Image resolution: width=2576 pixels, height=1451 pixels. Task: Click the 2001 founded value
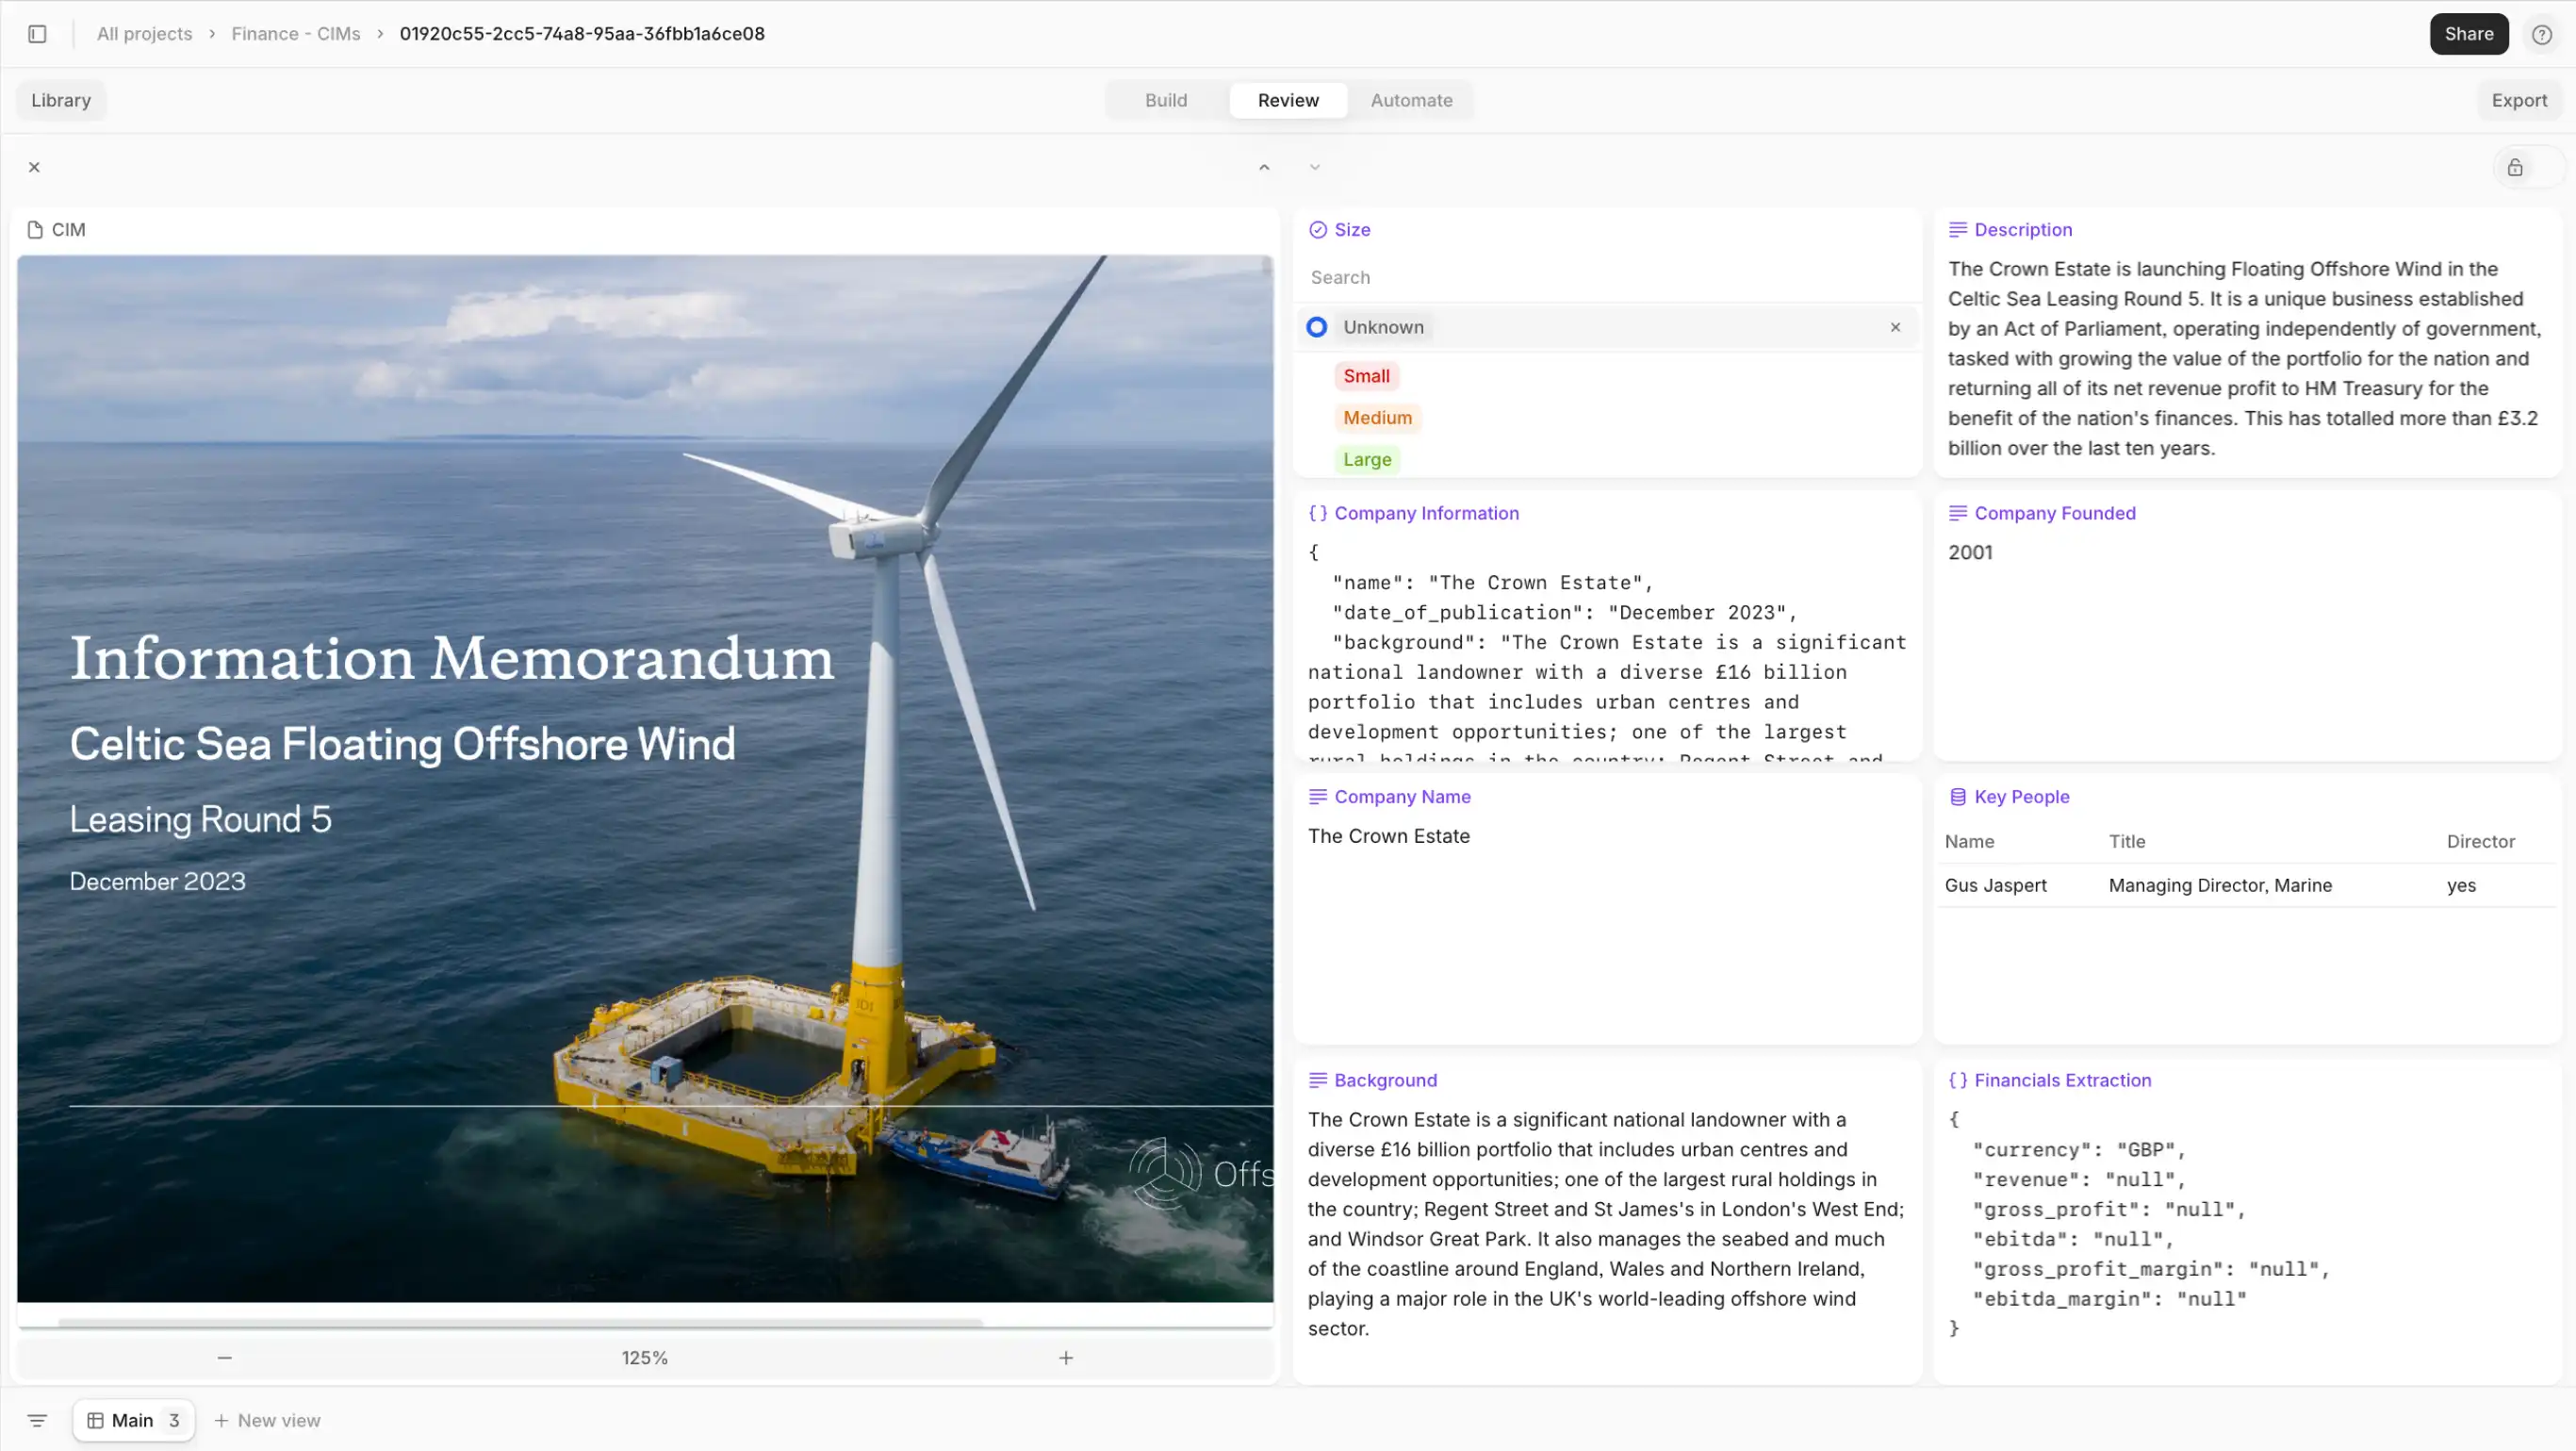tap(1970, 553)
